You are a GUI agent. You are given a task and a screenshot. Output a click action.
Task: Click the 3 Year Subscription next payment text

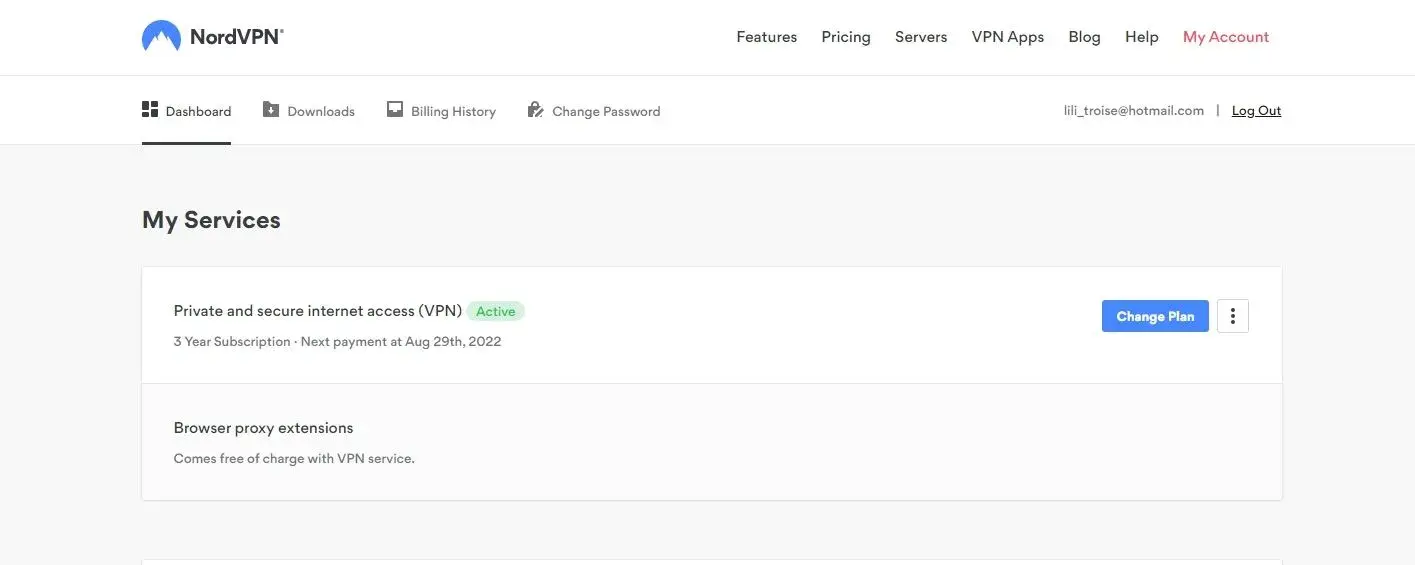[337, 342]
